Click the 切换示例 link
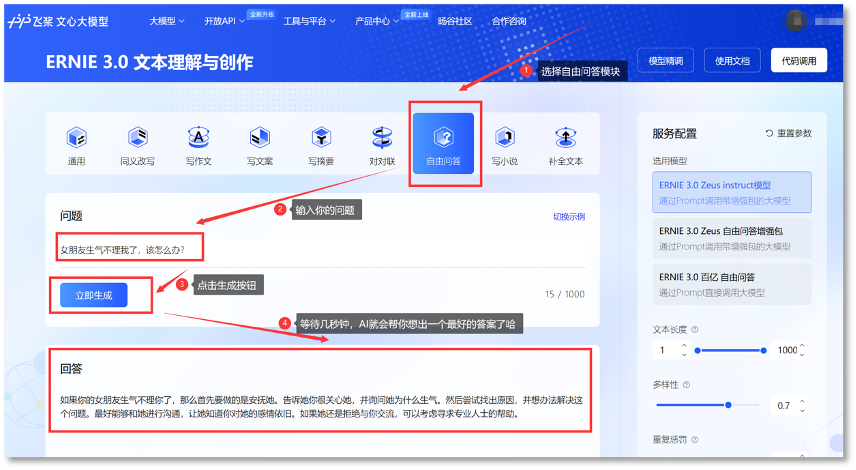856x470 pixels. point(569,217)
